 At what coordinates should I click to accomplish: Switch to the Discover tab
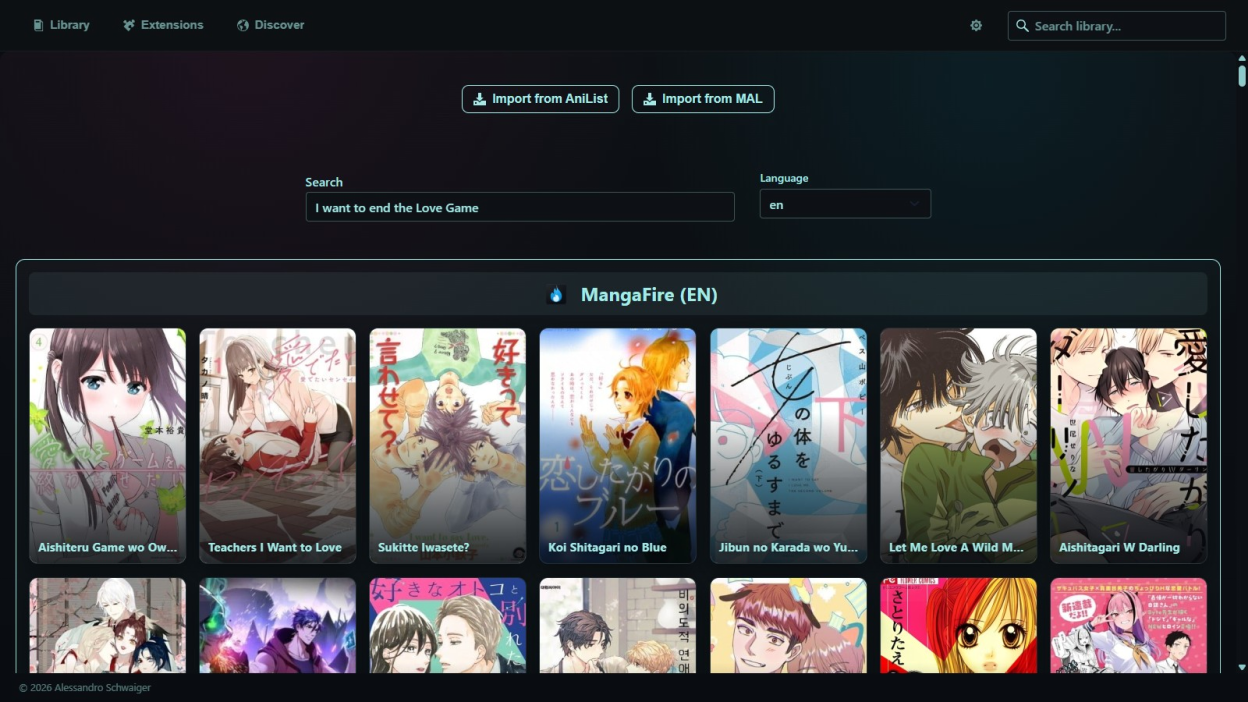point(271,25)
